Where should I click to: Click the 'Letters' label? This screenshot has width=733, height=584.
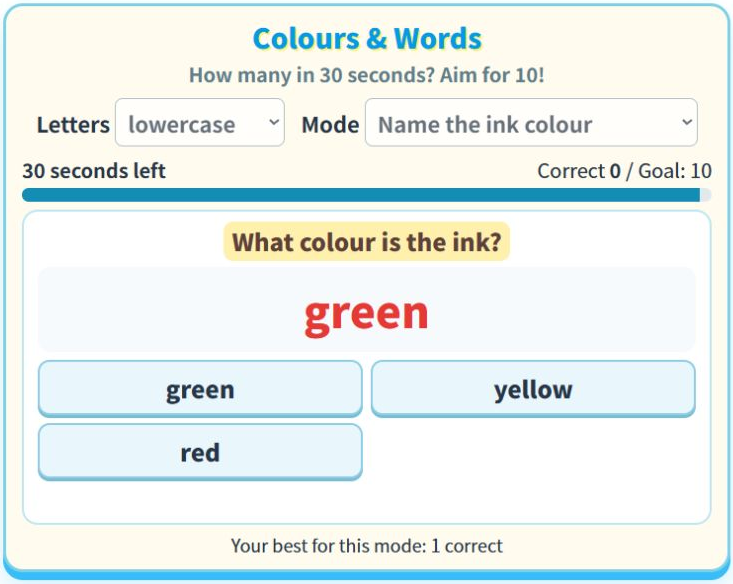[73, 125]
